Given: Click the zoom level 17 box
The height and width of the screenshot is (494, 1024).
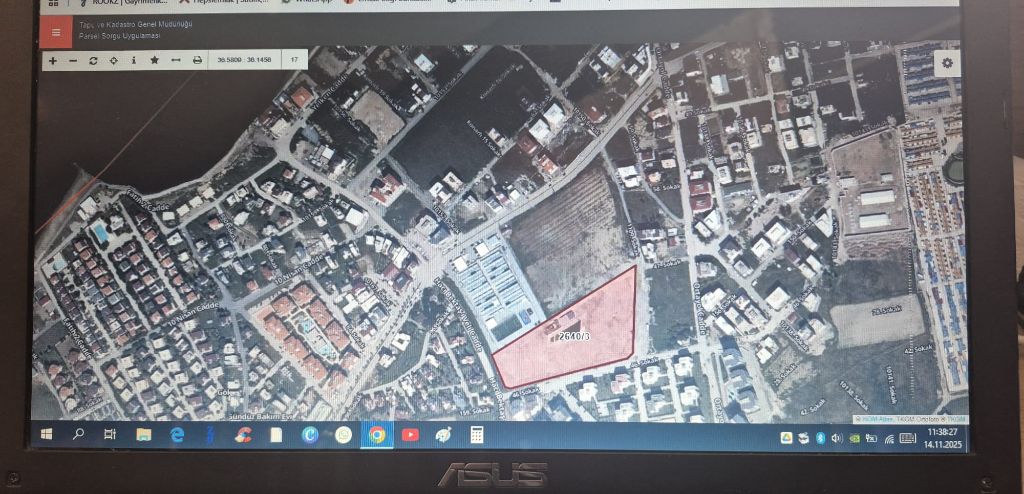Looking at the screenshot, I should tap(295, 61).
